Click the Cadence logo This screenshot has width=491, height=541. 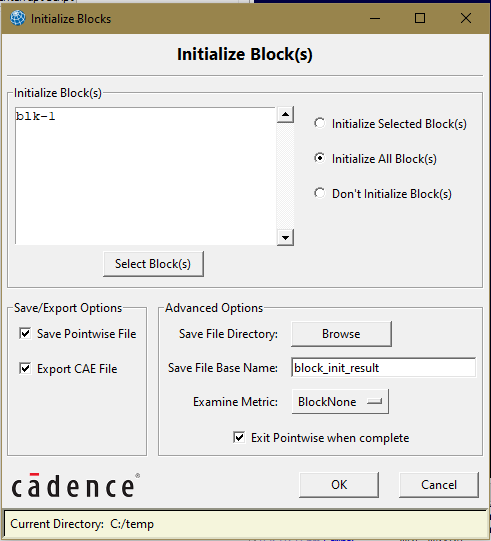pos(76,485)
